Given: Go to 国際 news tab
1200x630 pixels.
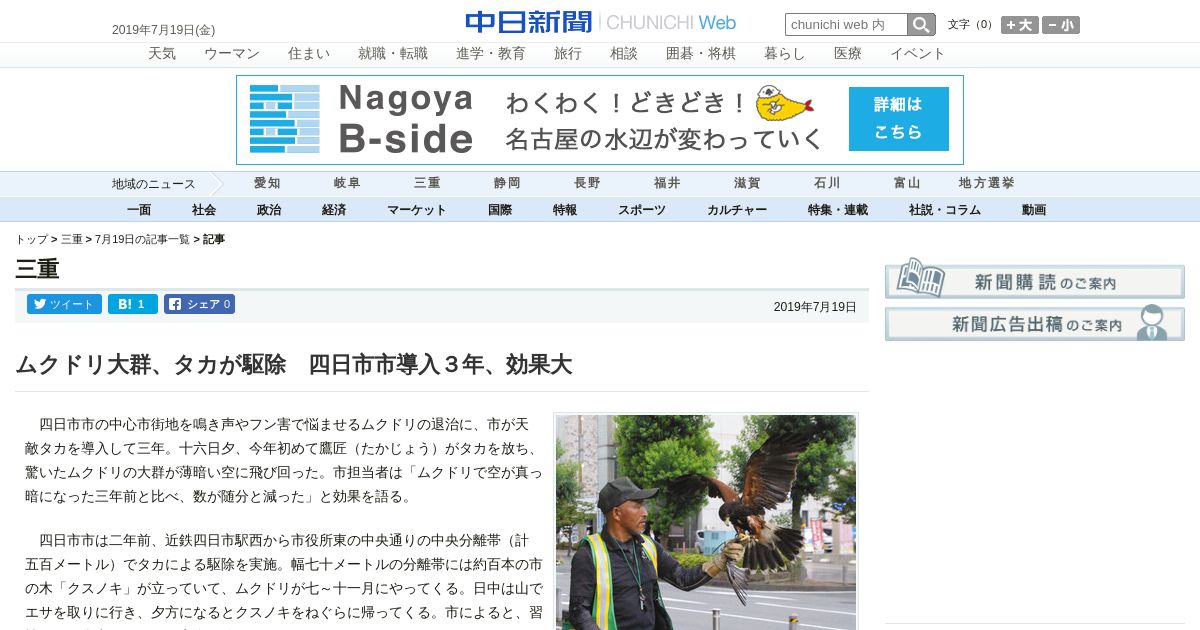Looking at the screenshot, I should pyautogui.click(x=500, y=210).
